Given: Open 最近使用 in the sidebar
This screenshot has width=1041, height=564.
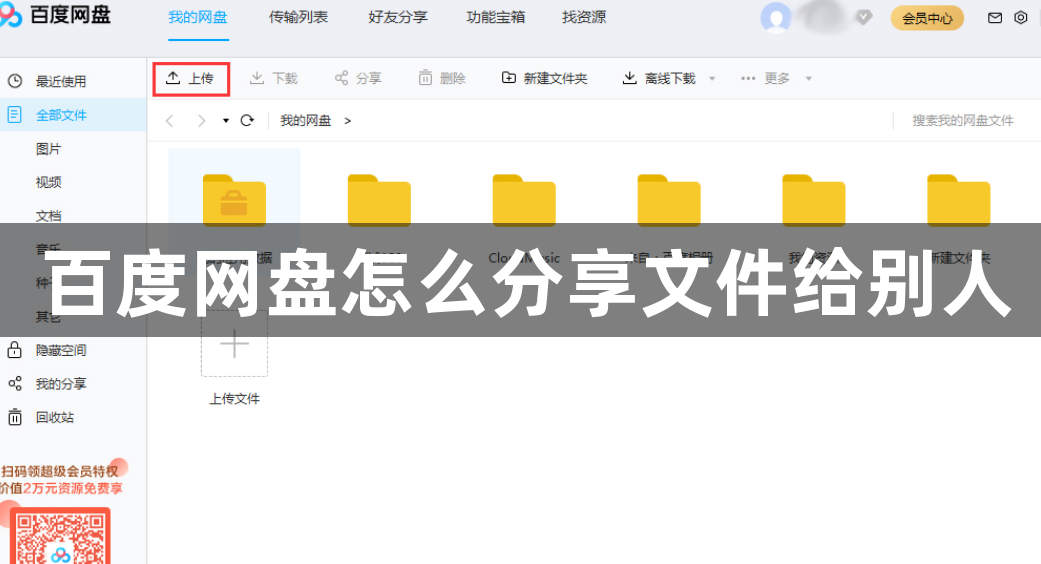Looking at the screenshot, I should click(61, 82).
